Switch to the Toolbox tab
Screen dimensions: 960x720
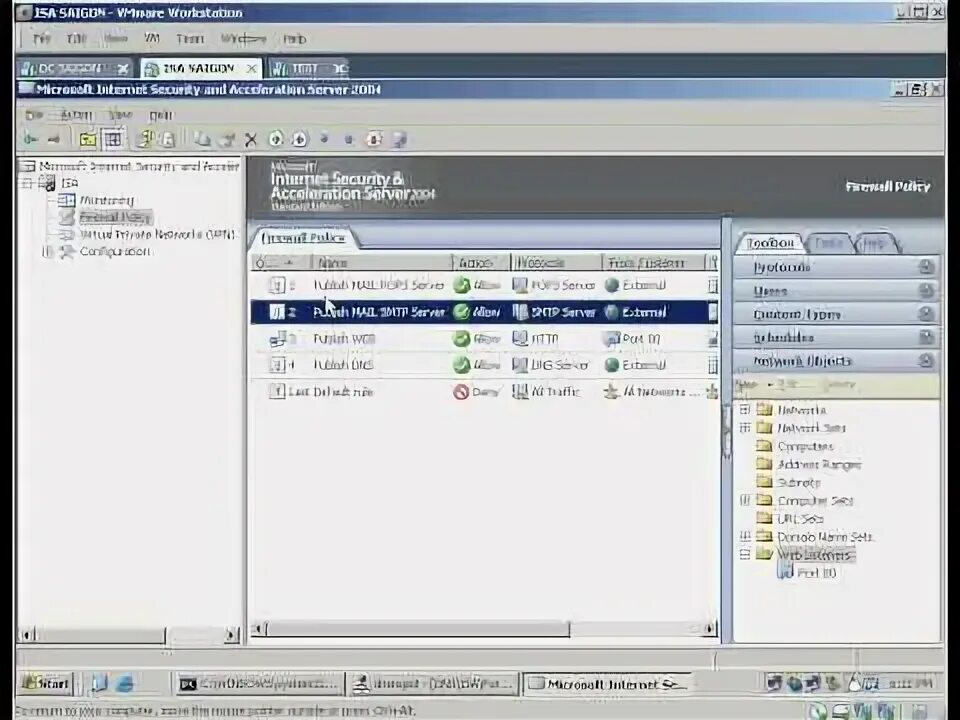coord(770,244)
